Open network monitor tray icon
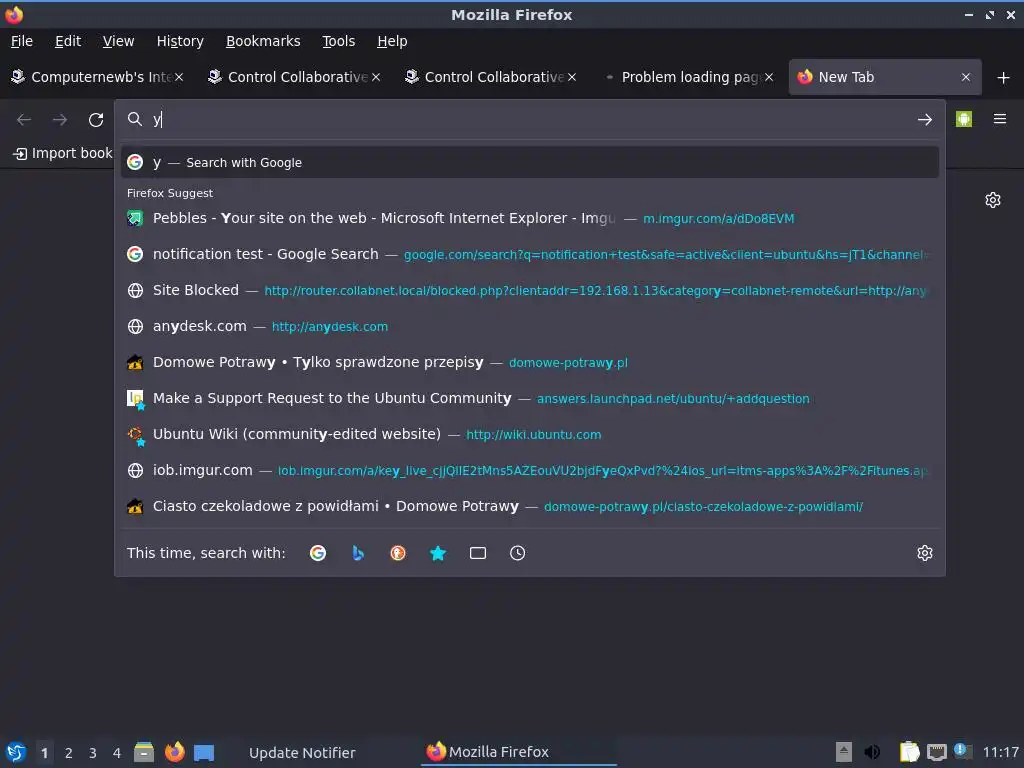Viewport: 1024px width, 768px height. pos(936,752)
